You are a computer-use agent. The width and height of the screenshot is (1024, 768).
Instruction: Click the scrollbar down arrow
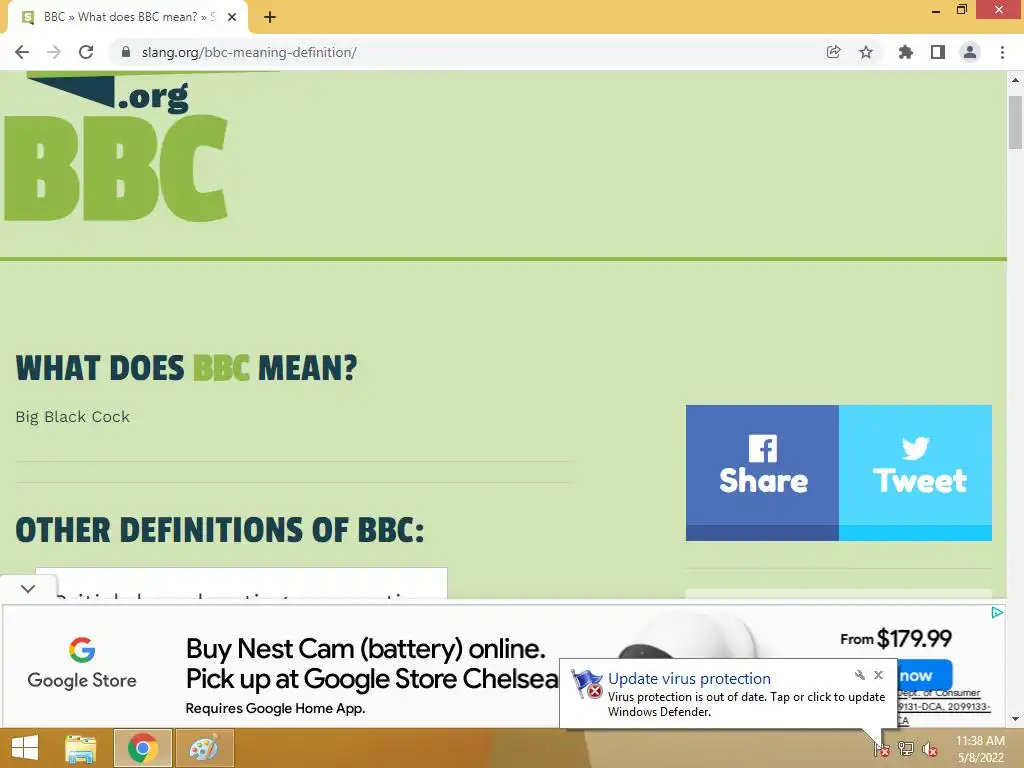tap(1015, 719)
